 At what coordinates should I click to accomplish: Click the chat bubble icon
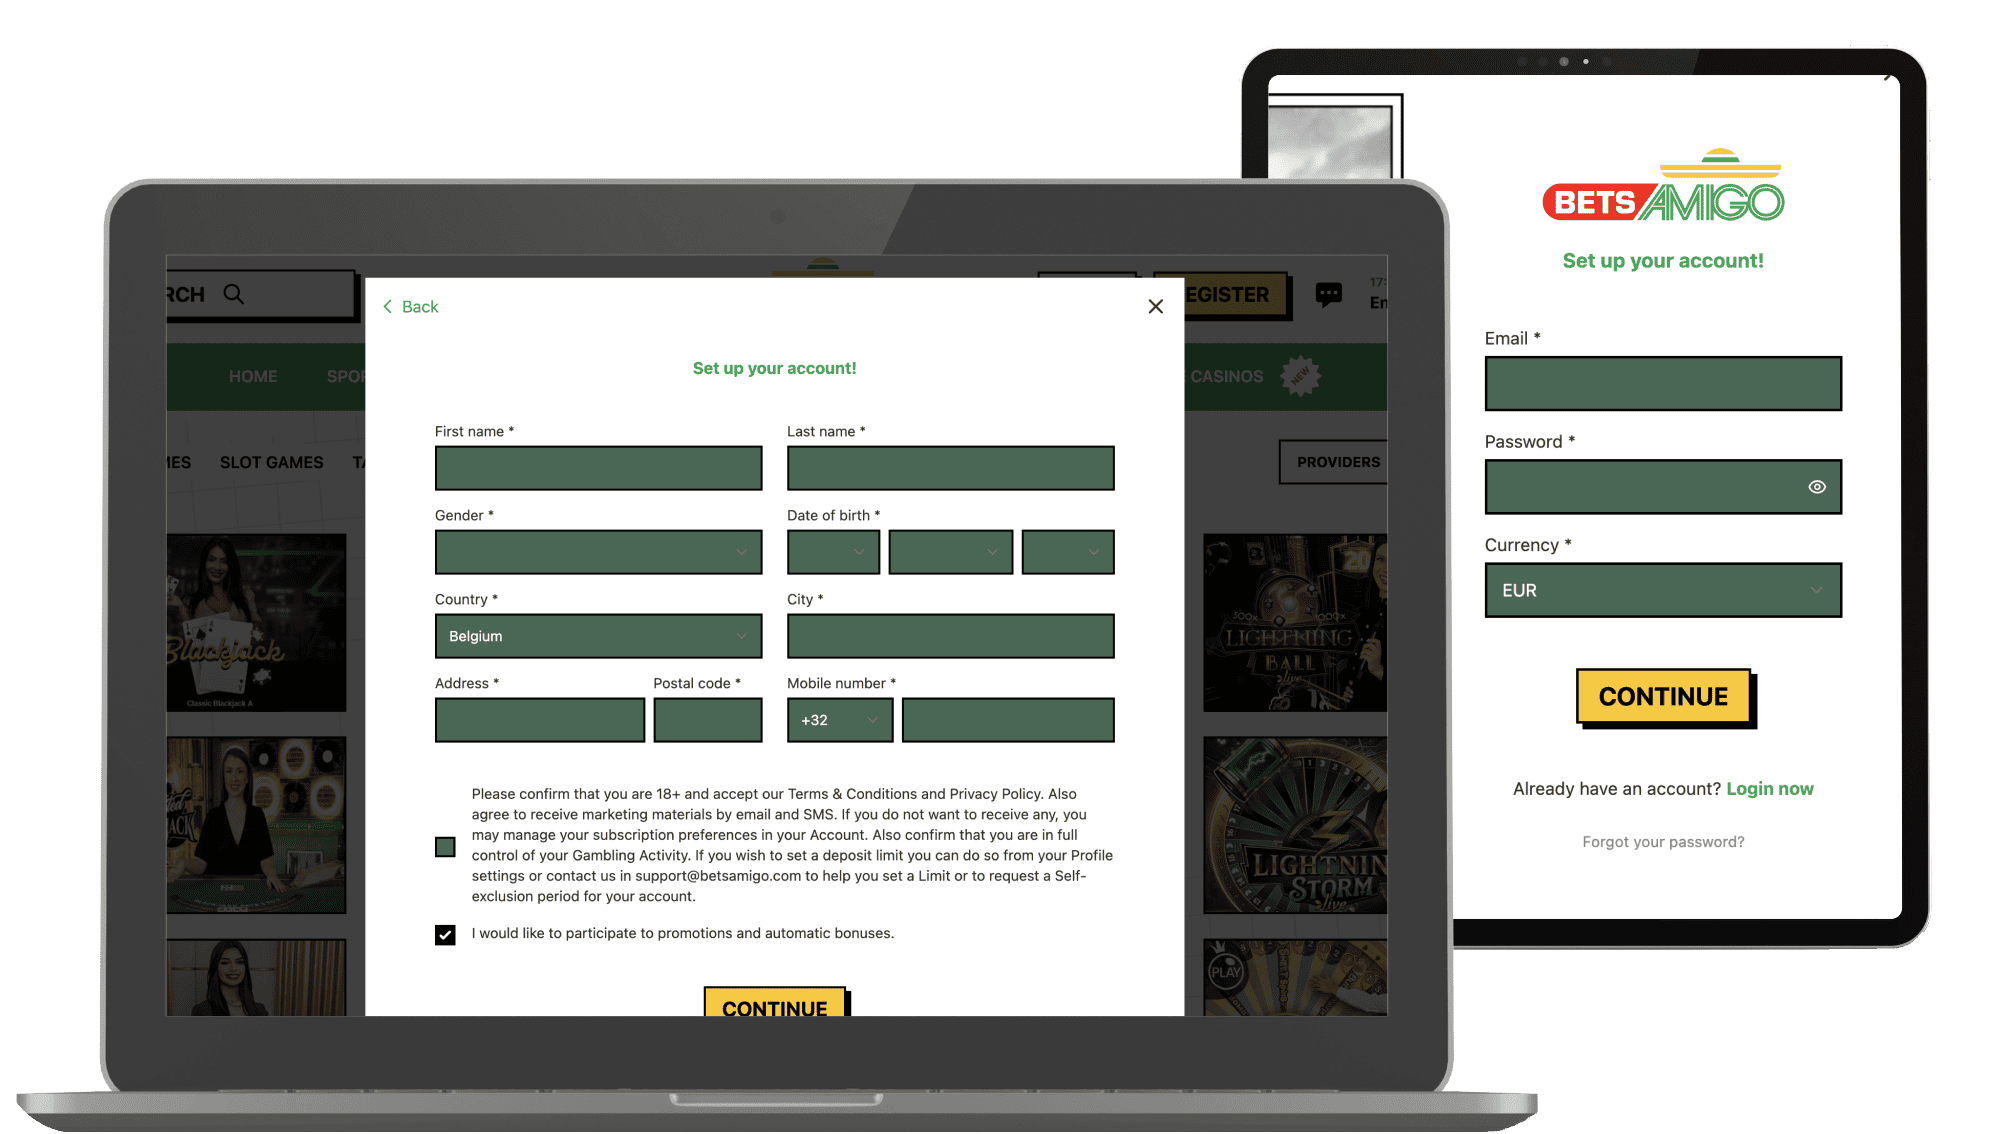pyautogui.click(x=1328, y=294)
